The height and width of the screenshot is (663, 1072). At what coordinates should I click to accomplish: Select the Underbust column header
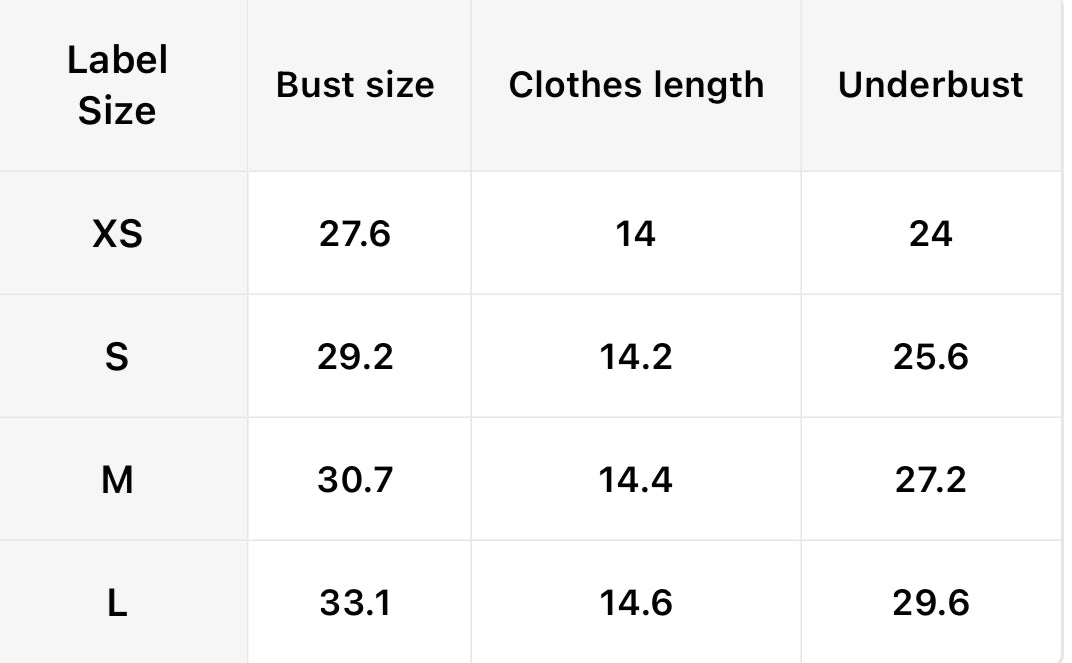pos(930,85)
